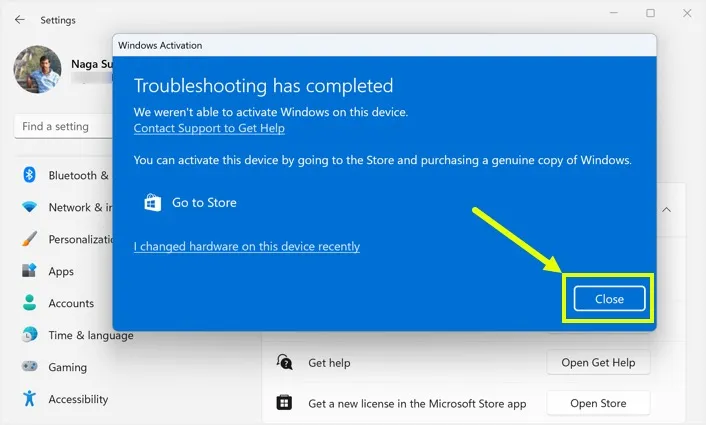This screenshot has width=706, height=425.
Task: Close the Settings window
Action: (687, 13)
